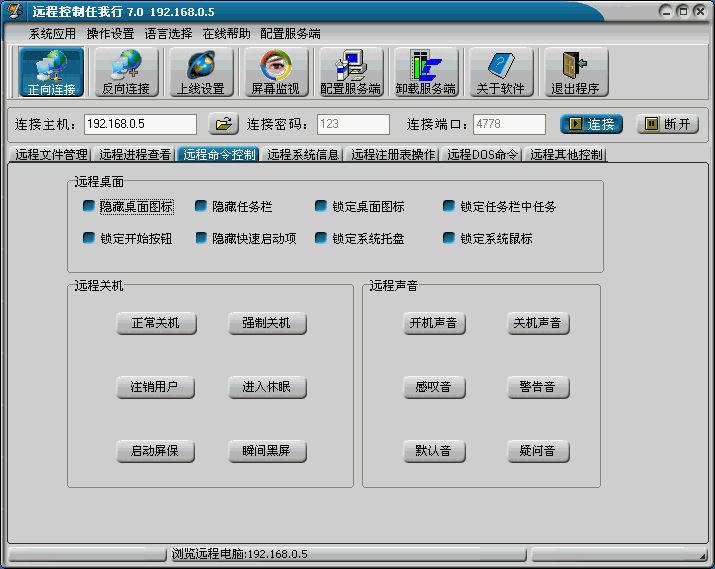Viewport: 715px width, 569px height.
Task: Click the 连接主机 address input field
Action: [140, 124]
